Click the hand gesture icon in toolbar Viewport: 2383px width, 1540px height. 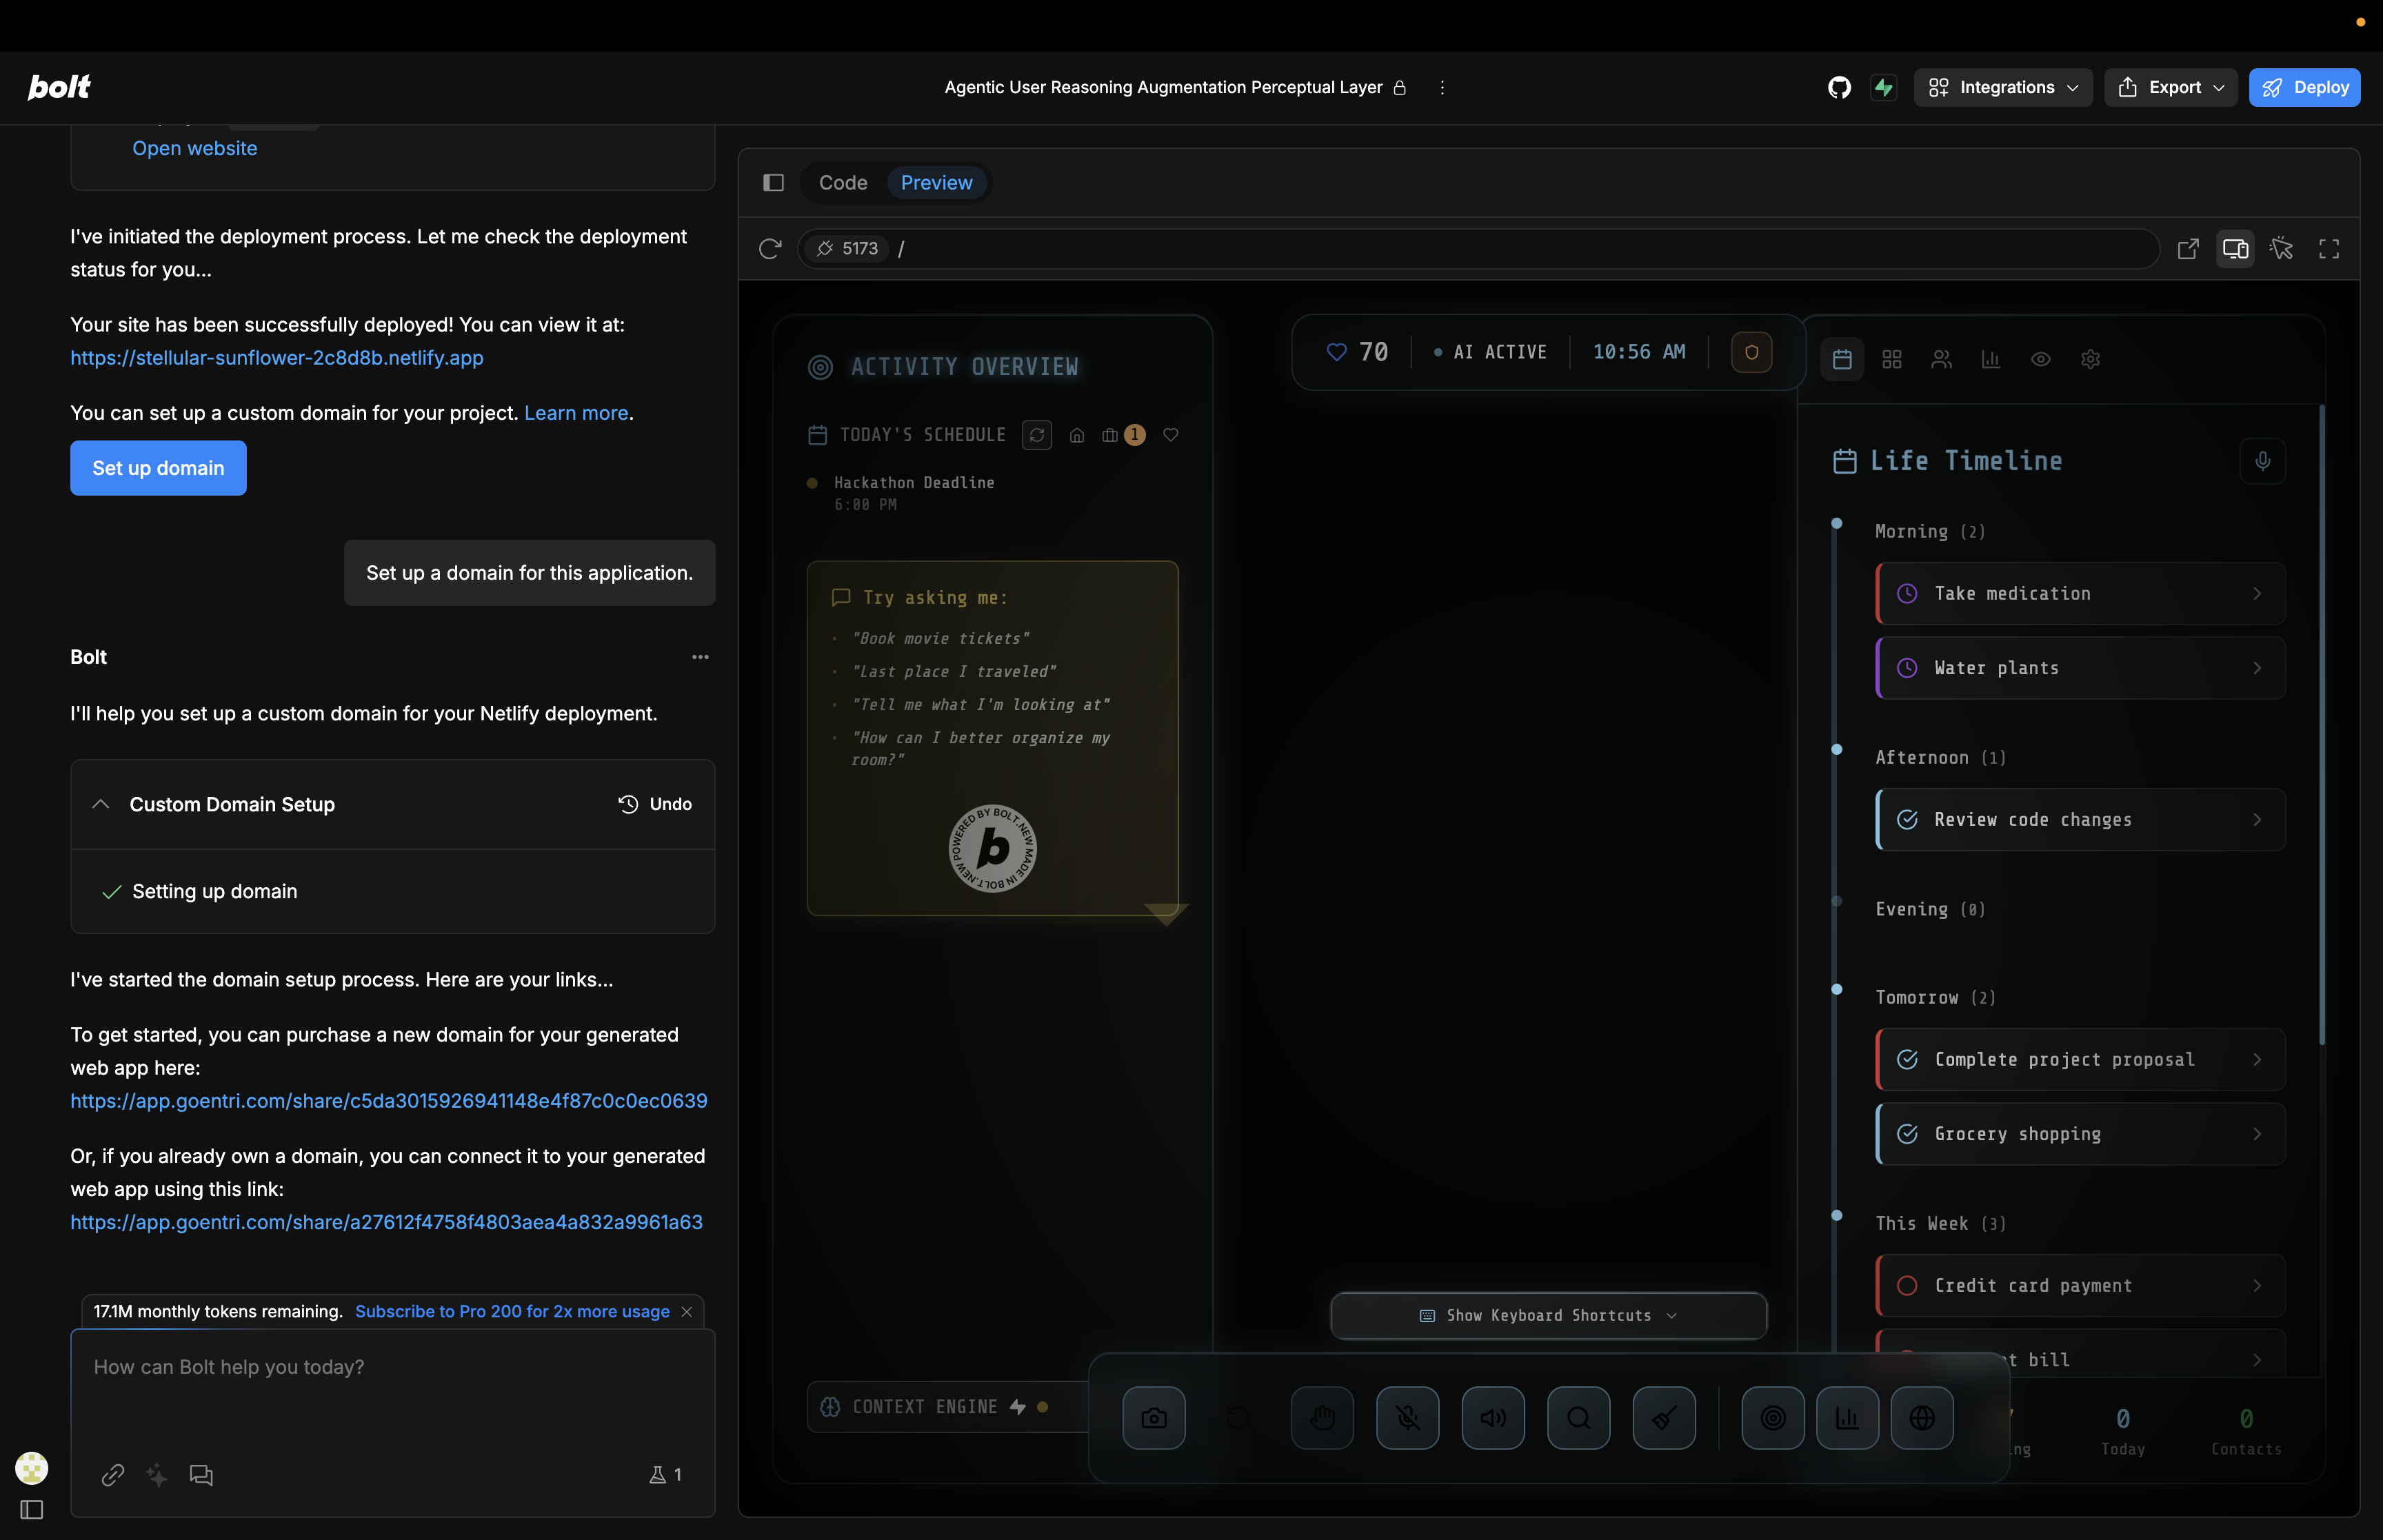click(1322, 1417)
